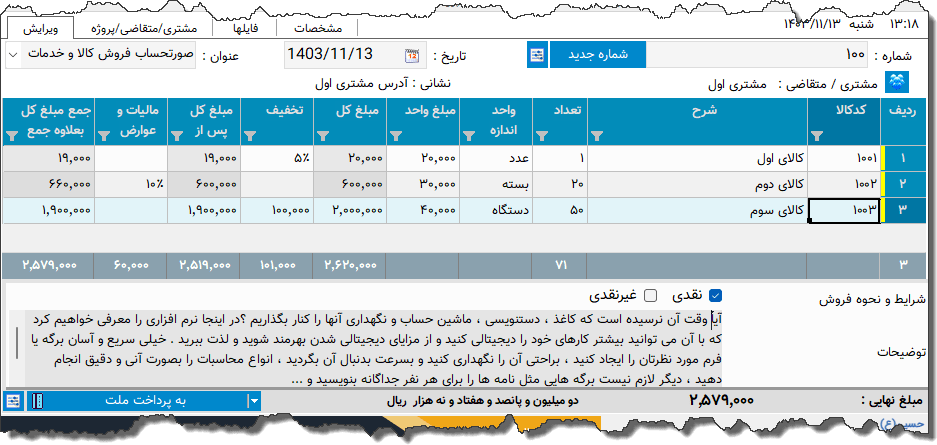This screenshot has width=937, height=445.
Task: Click product code cell ۱۰۰۱
Action: (x=844, y=158)
